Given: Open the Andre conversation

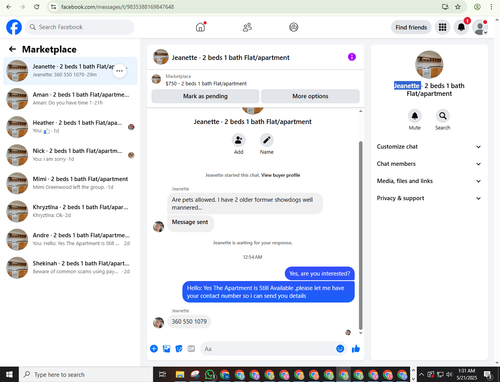Looking at the screenshot, I should pyautogui.click(x=70, y=239).
